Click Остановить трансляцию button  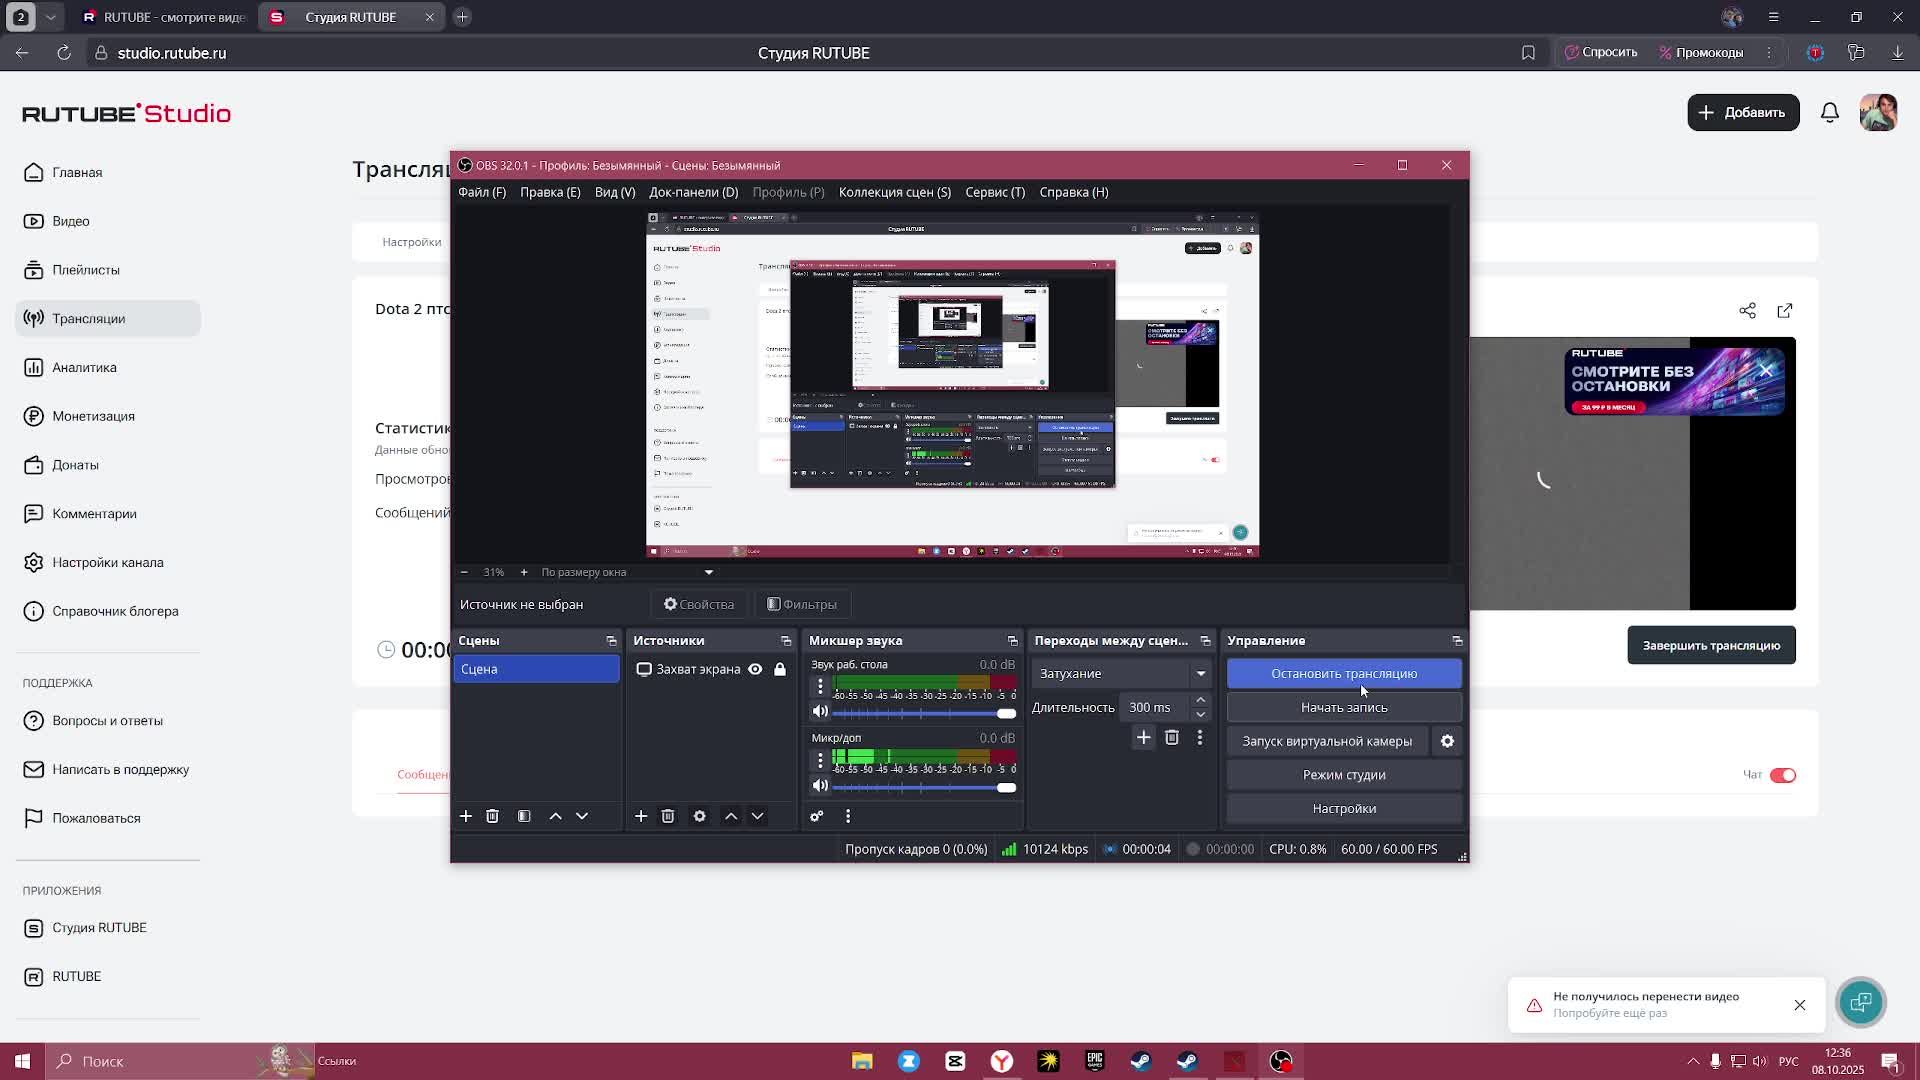(x=1343, y=673)
